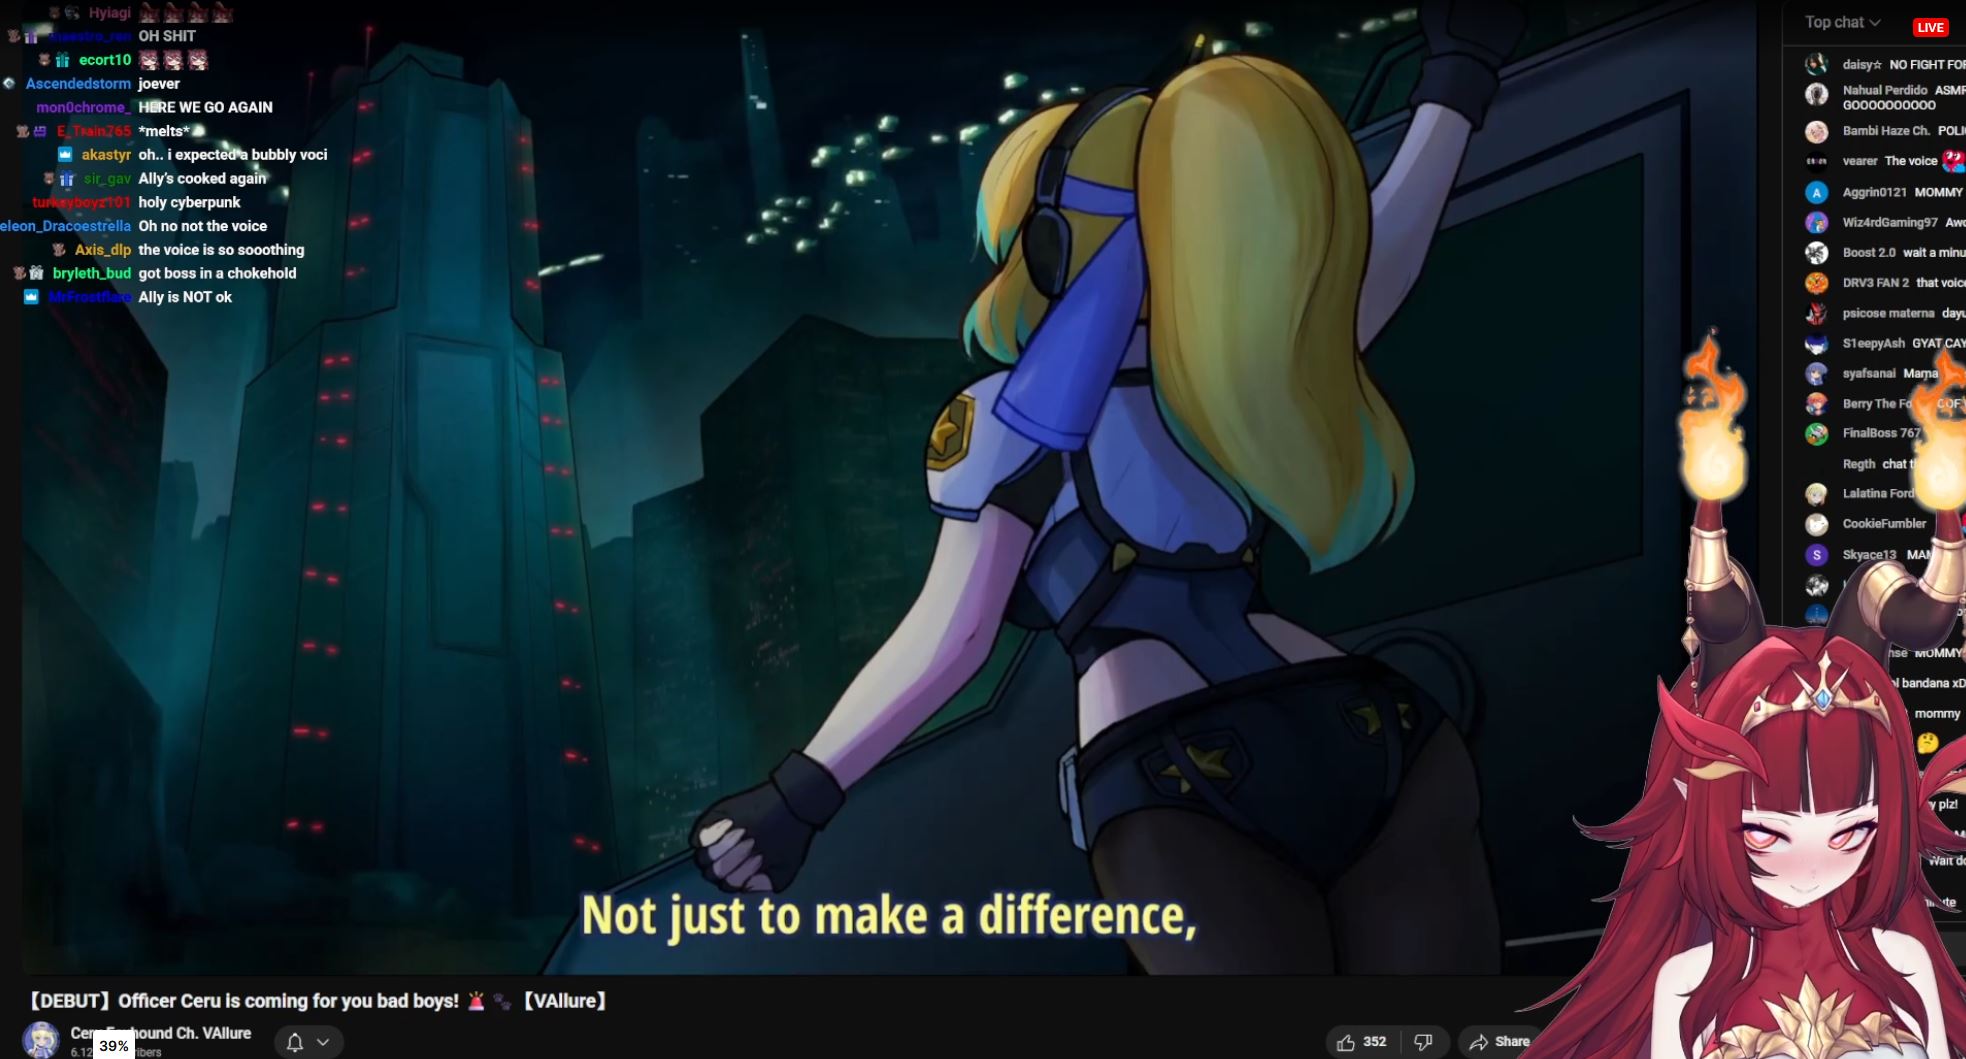
Task: Click username 'vearer' in live chat
Action: (x=1860, y=161)
